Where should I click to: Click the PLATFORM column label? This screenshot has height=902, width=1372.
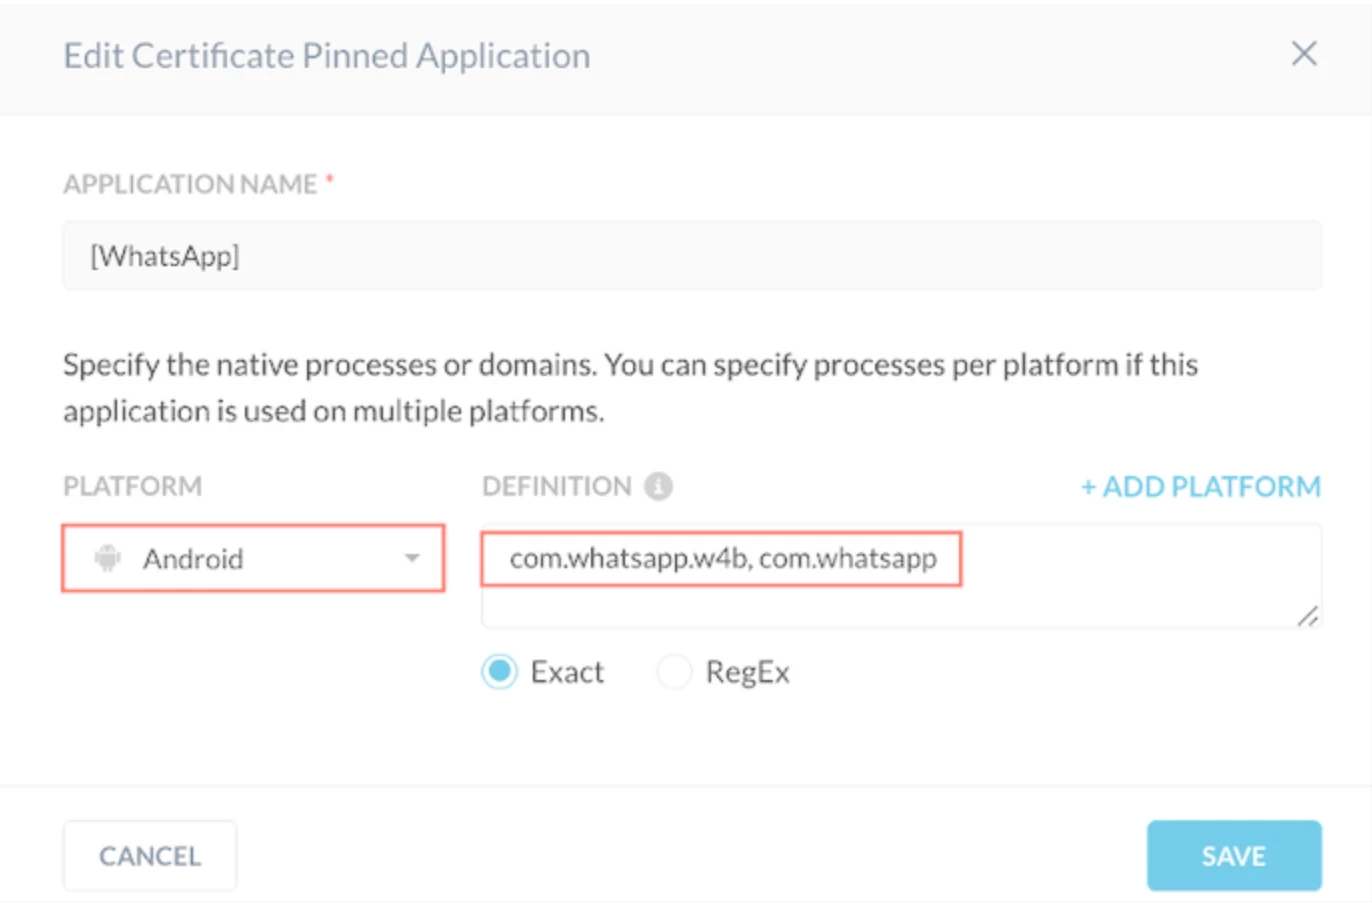(132, 486)
